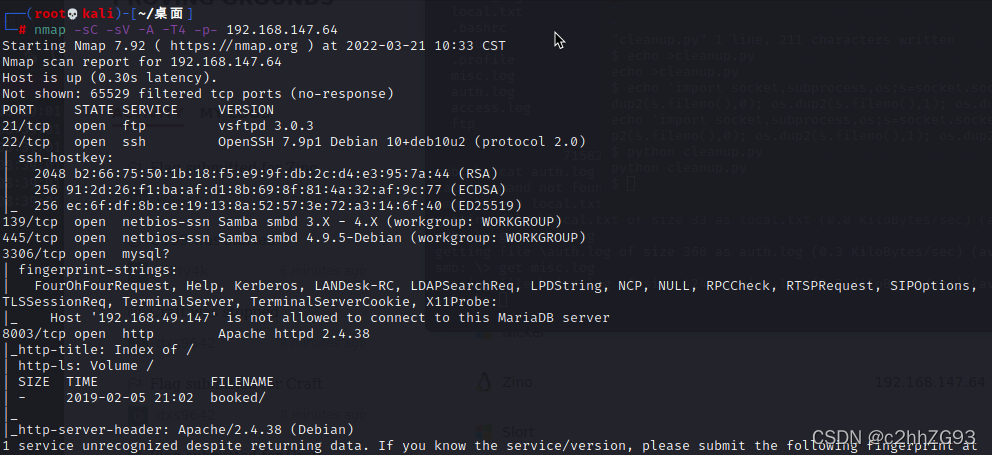Click the VERSION column header
The width and height of the screenshot is (992, 455).
[x=245, y=109]
